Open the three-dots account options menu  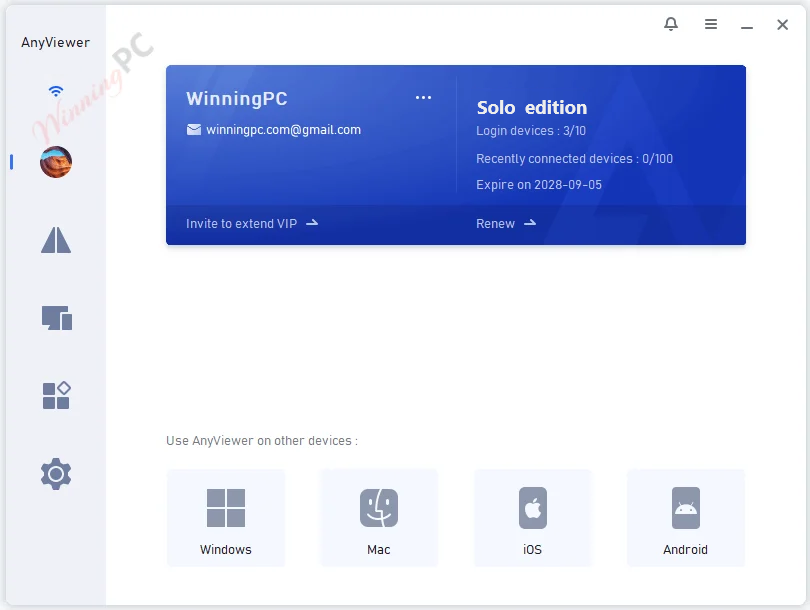(423, 97)
